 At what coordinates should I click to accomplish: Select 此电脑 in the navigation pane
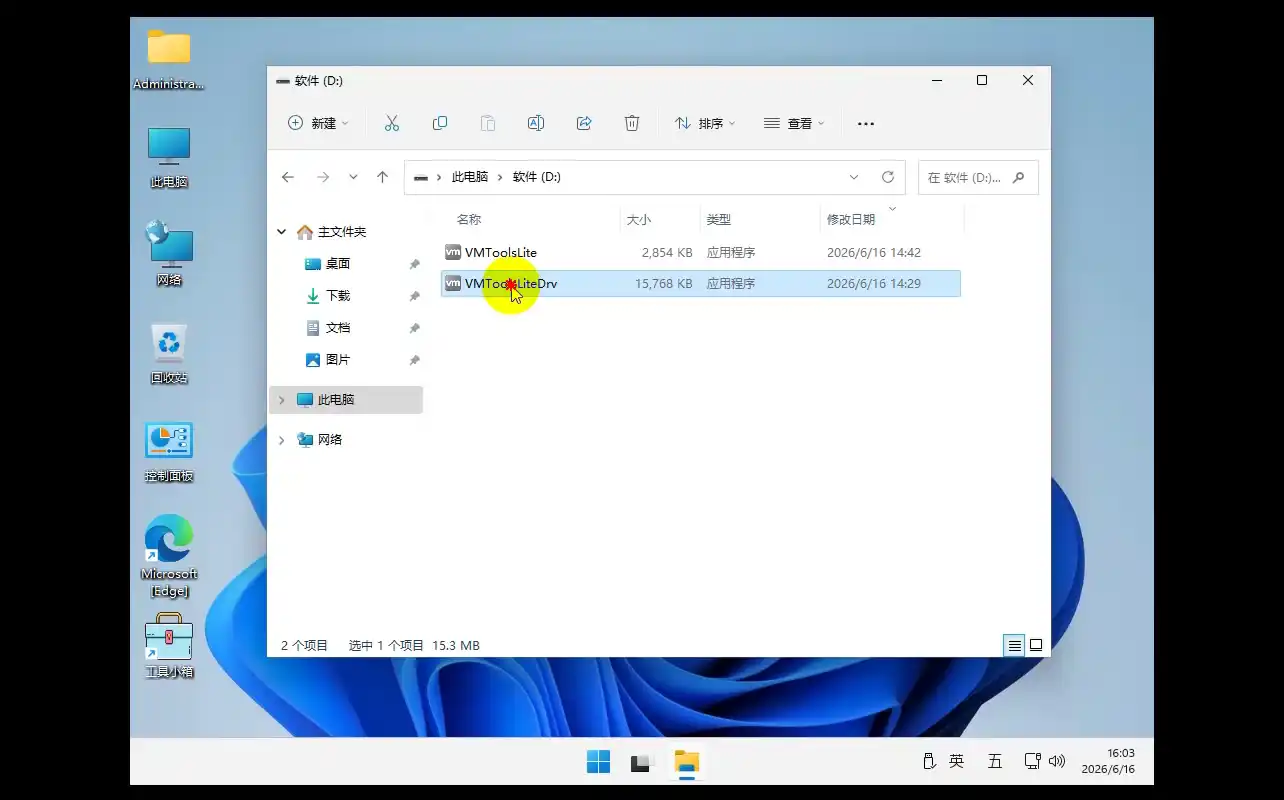pos(346,400)
